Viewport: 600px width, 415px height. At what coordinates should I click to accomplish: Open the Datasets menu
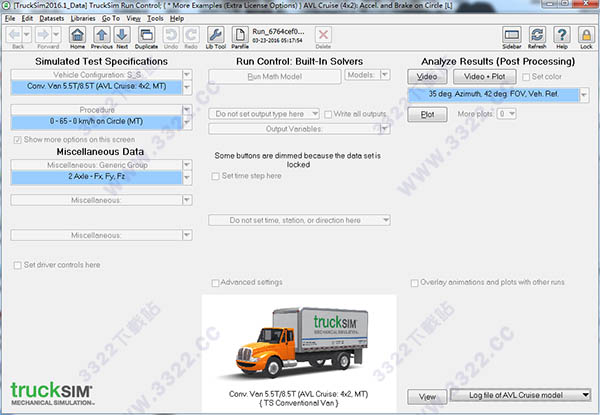coord(52,18)
